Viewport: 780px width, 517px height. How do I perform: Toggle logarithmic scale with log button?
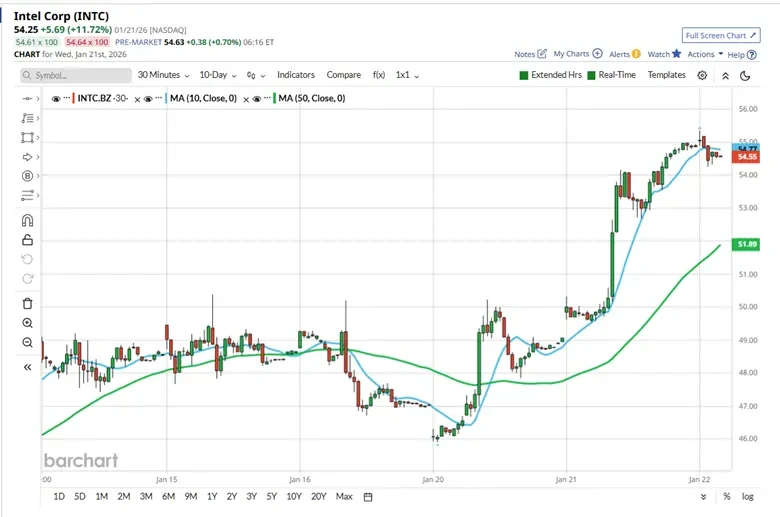[x=747, y=497]
